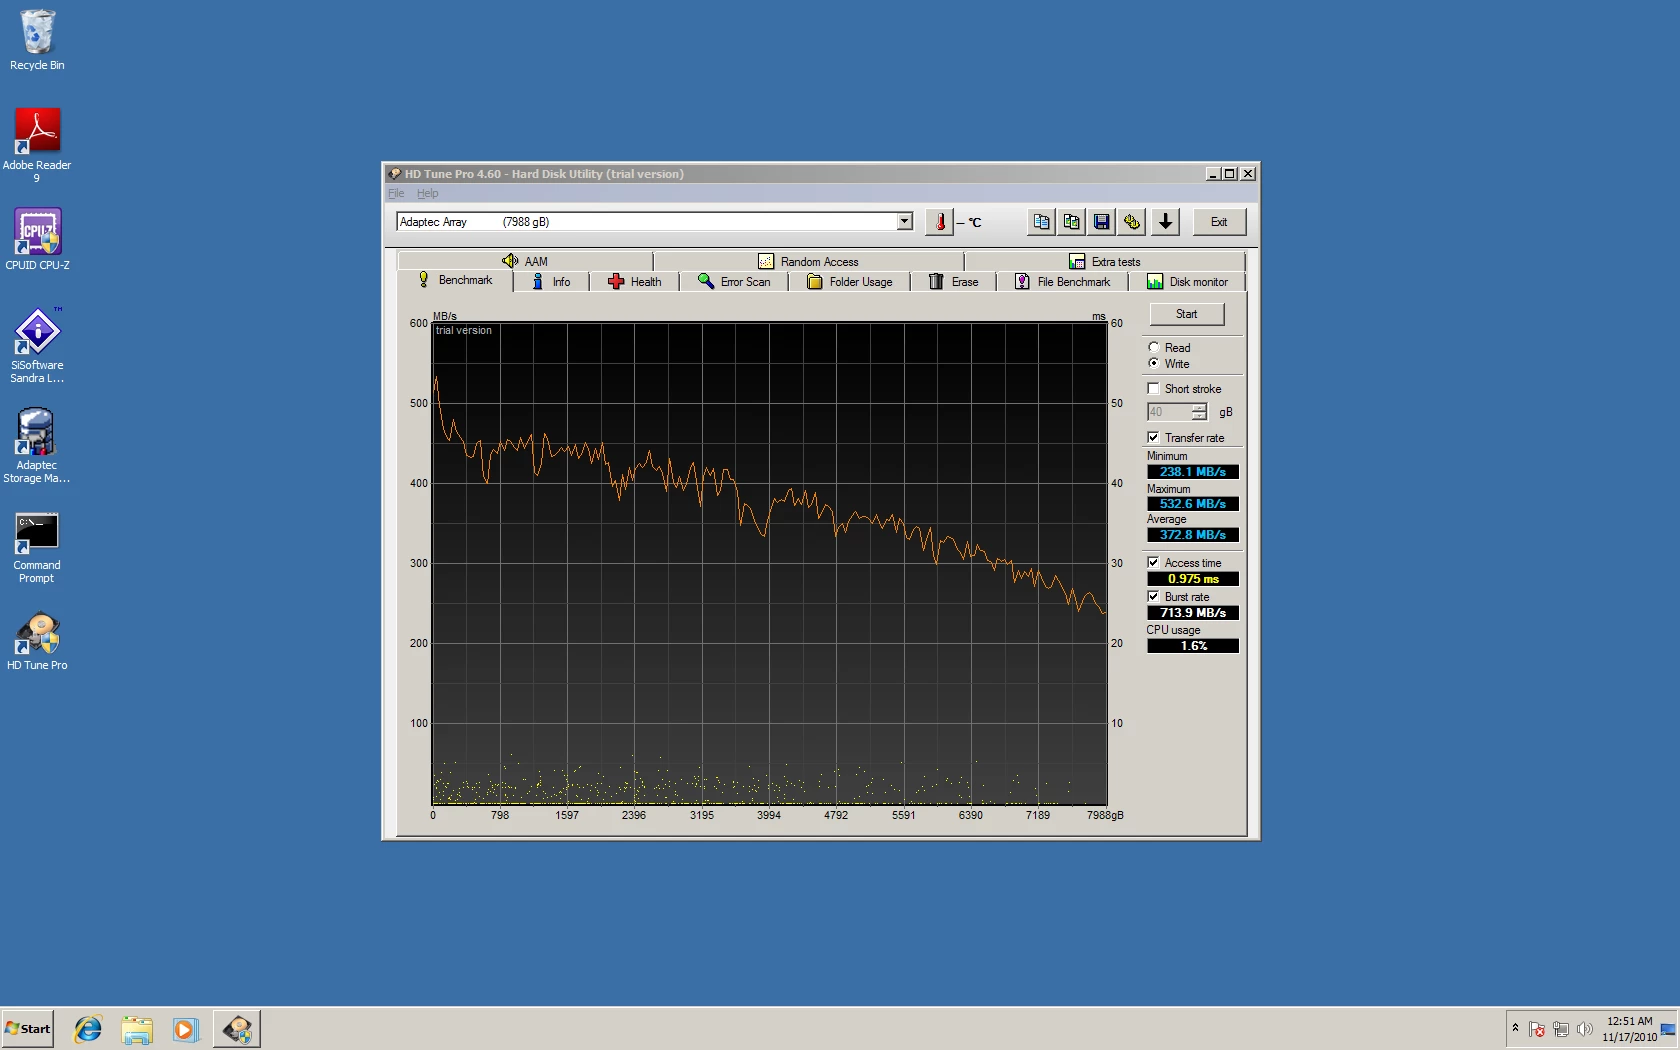The width and height of the screenshot is (1680, 1050).
Task: Click the thermometer temperature button
Action: pyautogui.click(x=939, y=222)
